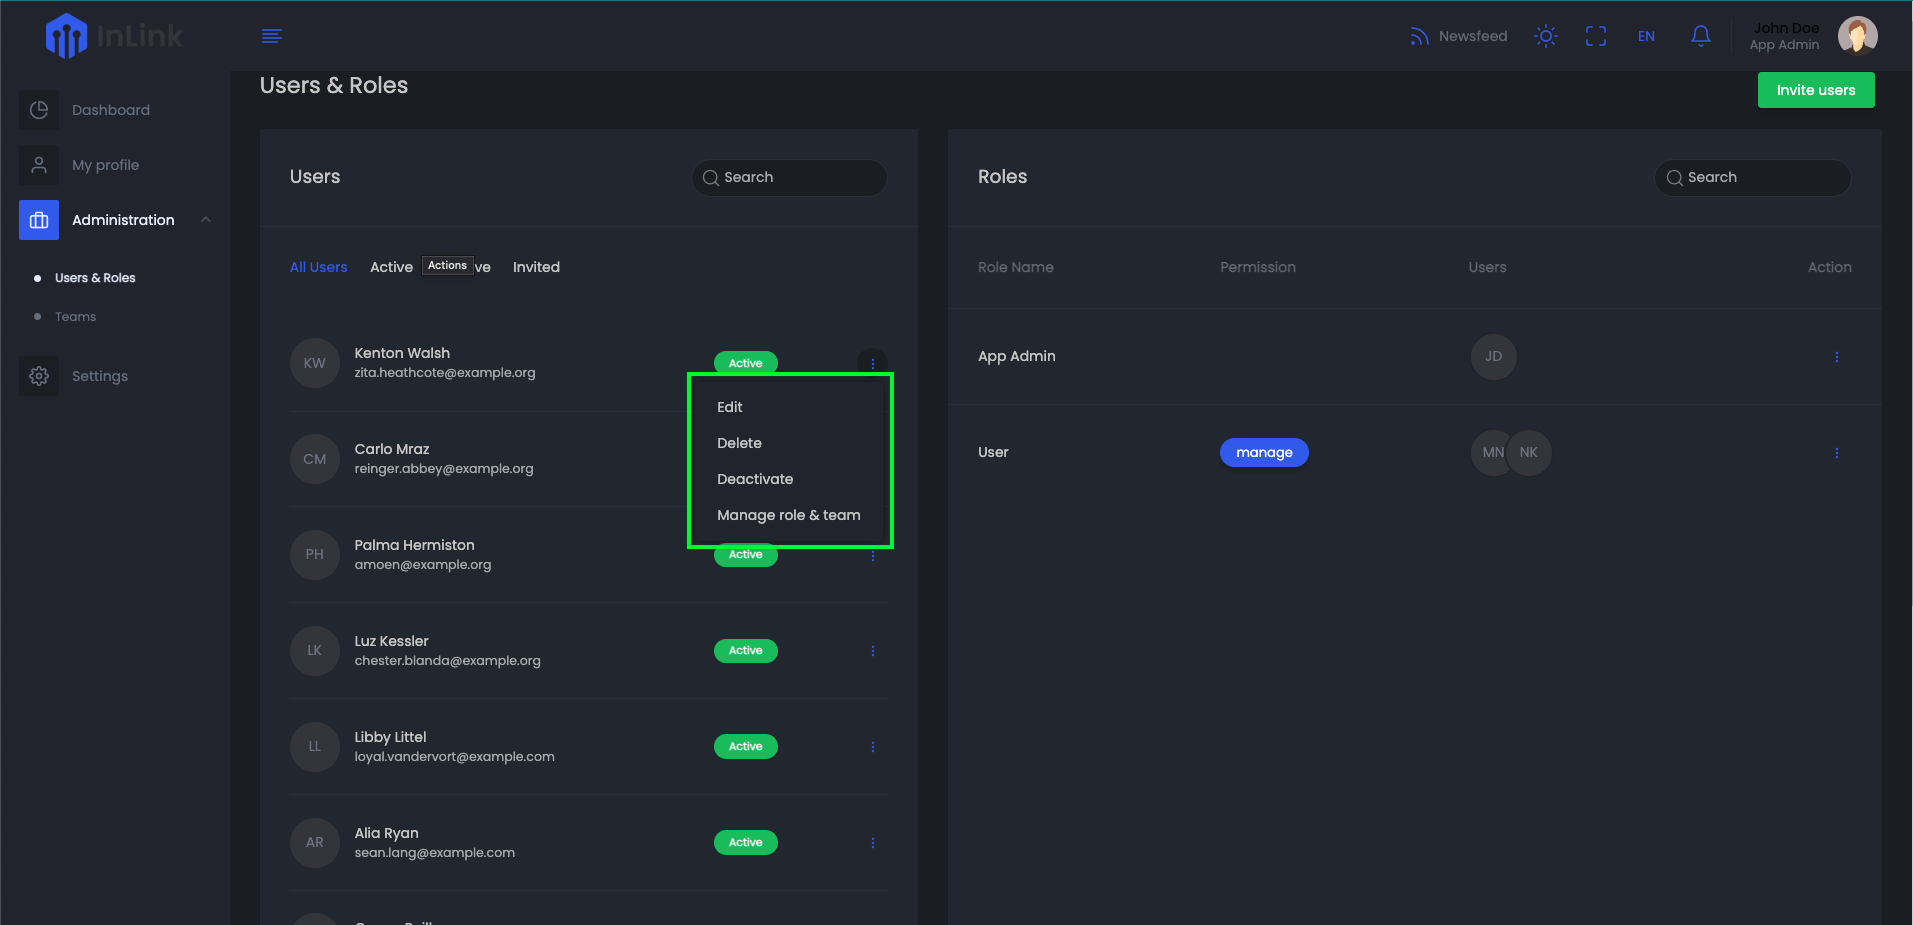Open the EN language selector
Image resolution: width=1913 pixels, height=925 pixels.
click(1646, 36)
